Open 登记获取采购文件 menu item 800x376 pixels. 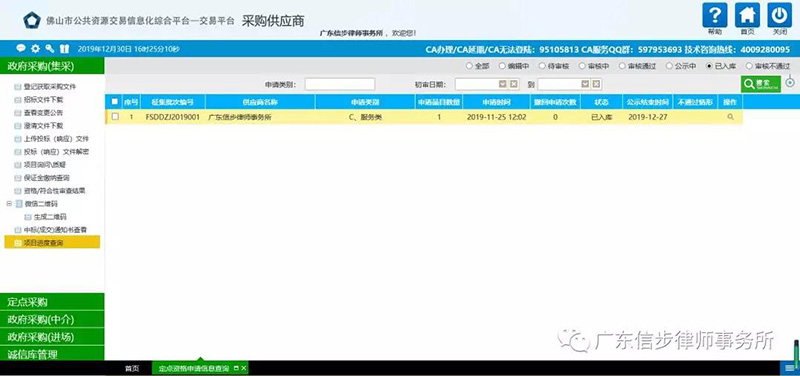pos(49,87)
